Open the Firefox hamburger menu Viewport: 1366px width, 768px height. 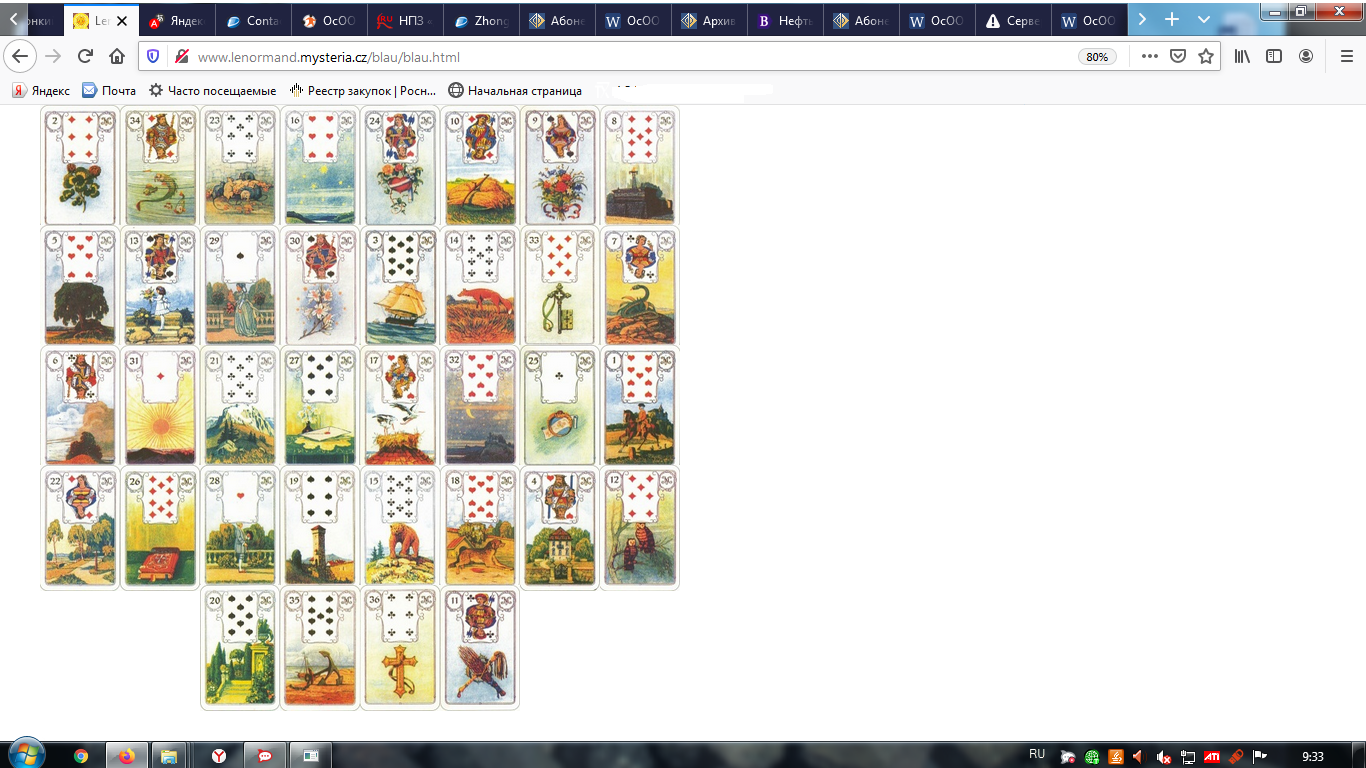pyautogui.click(x=1346, y=56)
